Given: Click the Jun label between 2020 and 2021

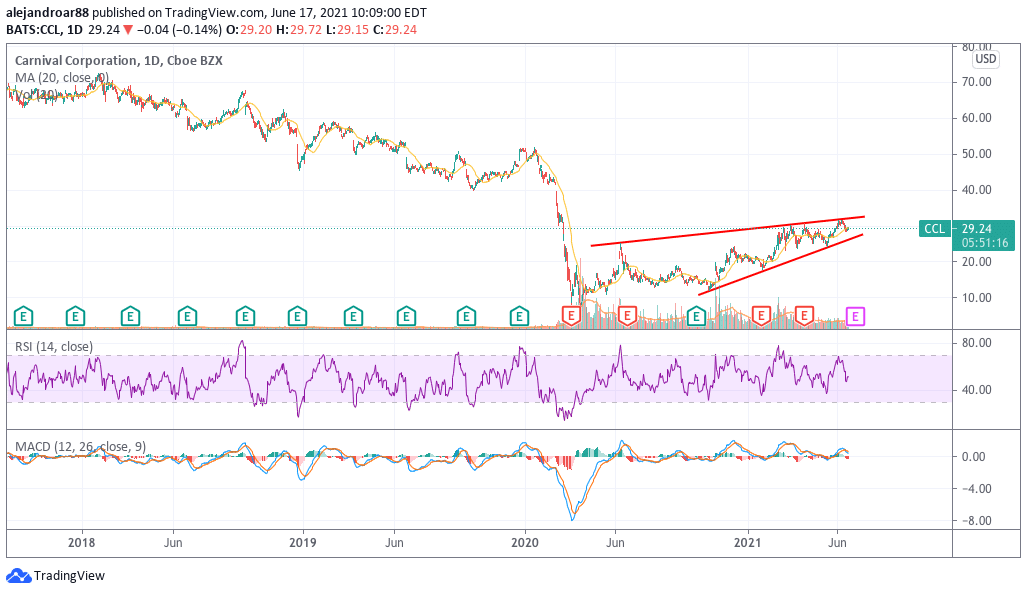Looking at the screenshot, I should (x=615, y=543).
